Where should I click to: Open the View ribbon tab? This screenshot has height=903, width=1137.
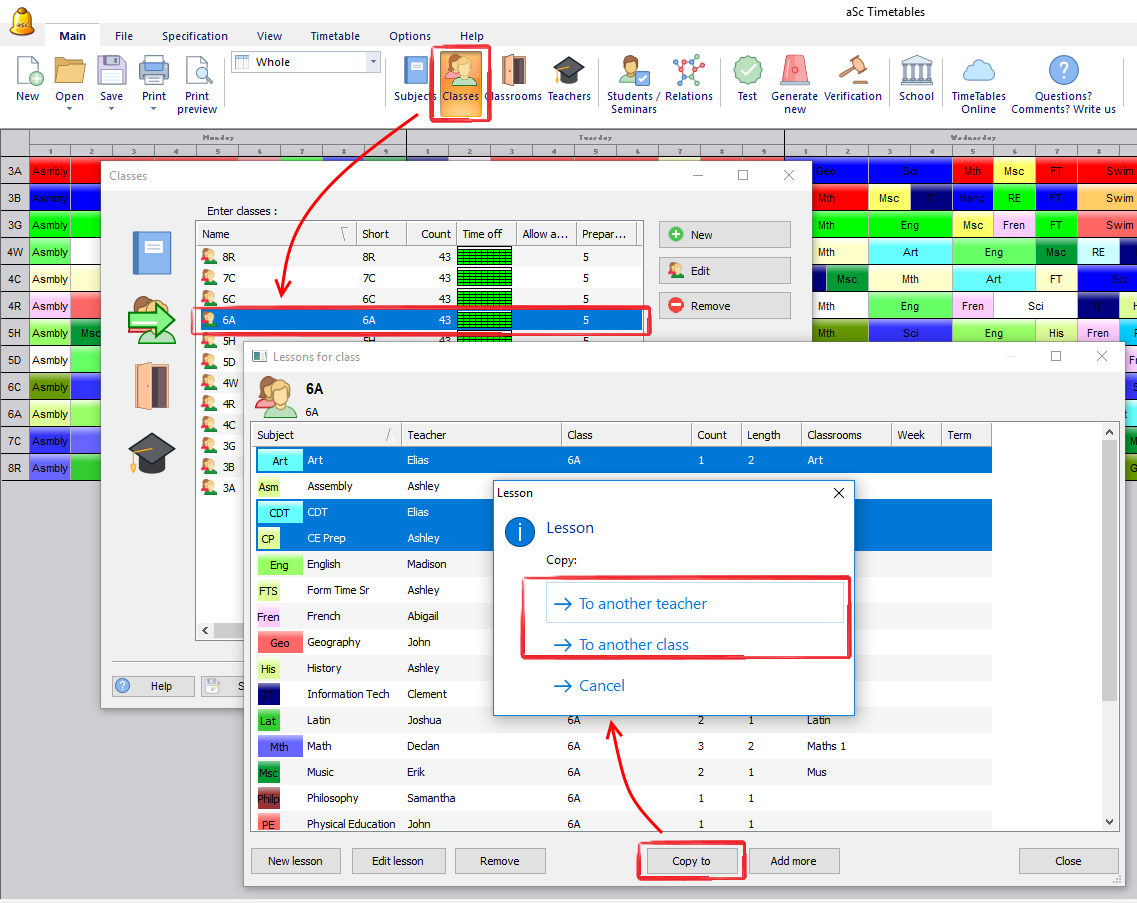(269, 36)
